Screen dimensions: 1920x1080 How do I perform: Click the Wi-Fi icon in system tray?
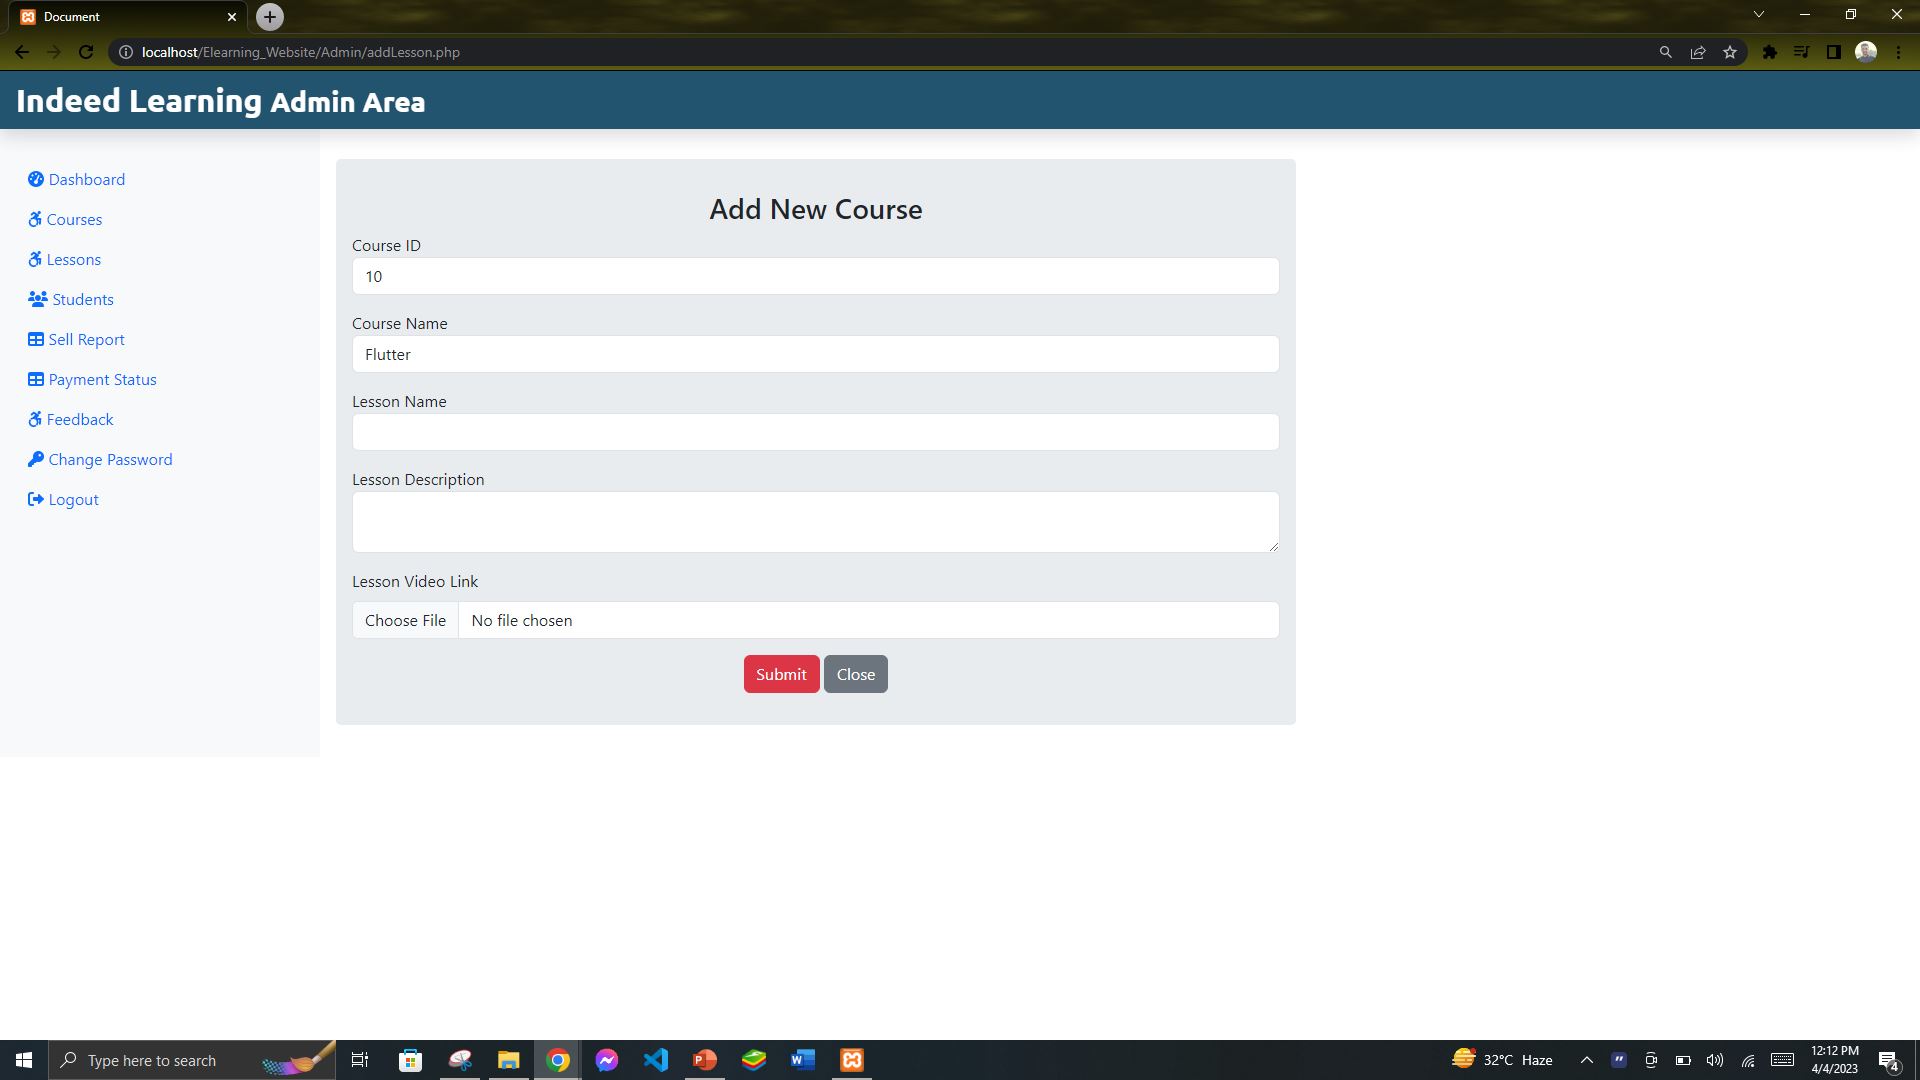(1748, 1060)
